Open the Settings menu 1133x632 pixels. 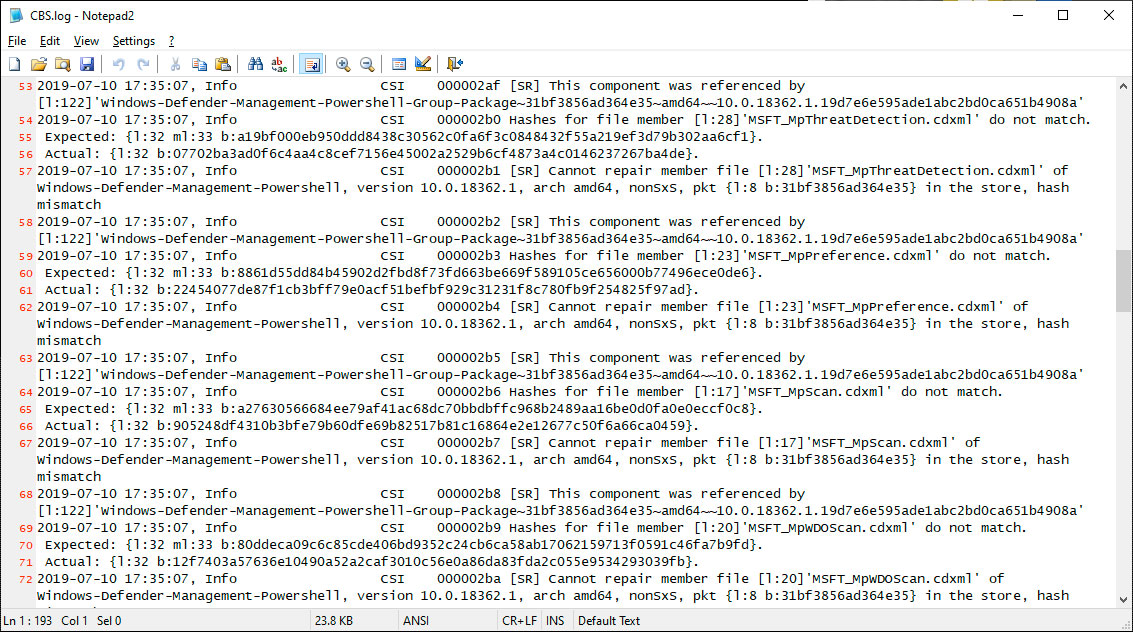tap(134, 41)
